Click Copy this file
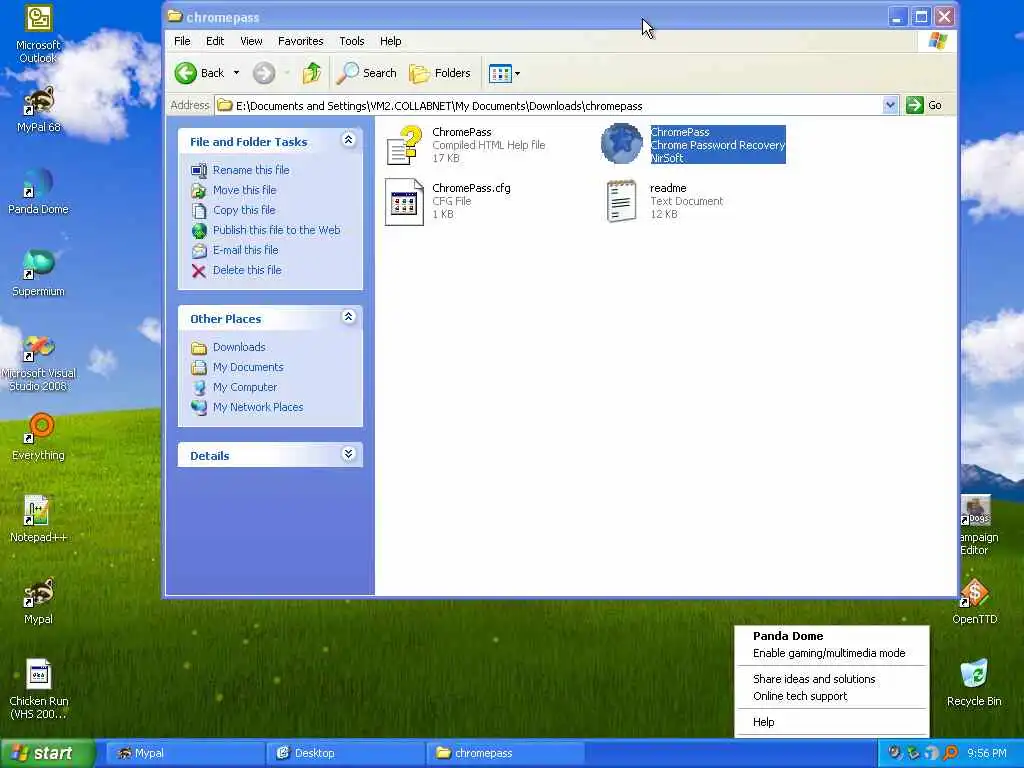 click(x=244, y=210)
